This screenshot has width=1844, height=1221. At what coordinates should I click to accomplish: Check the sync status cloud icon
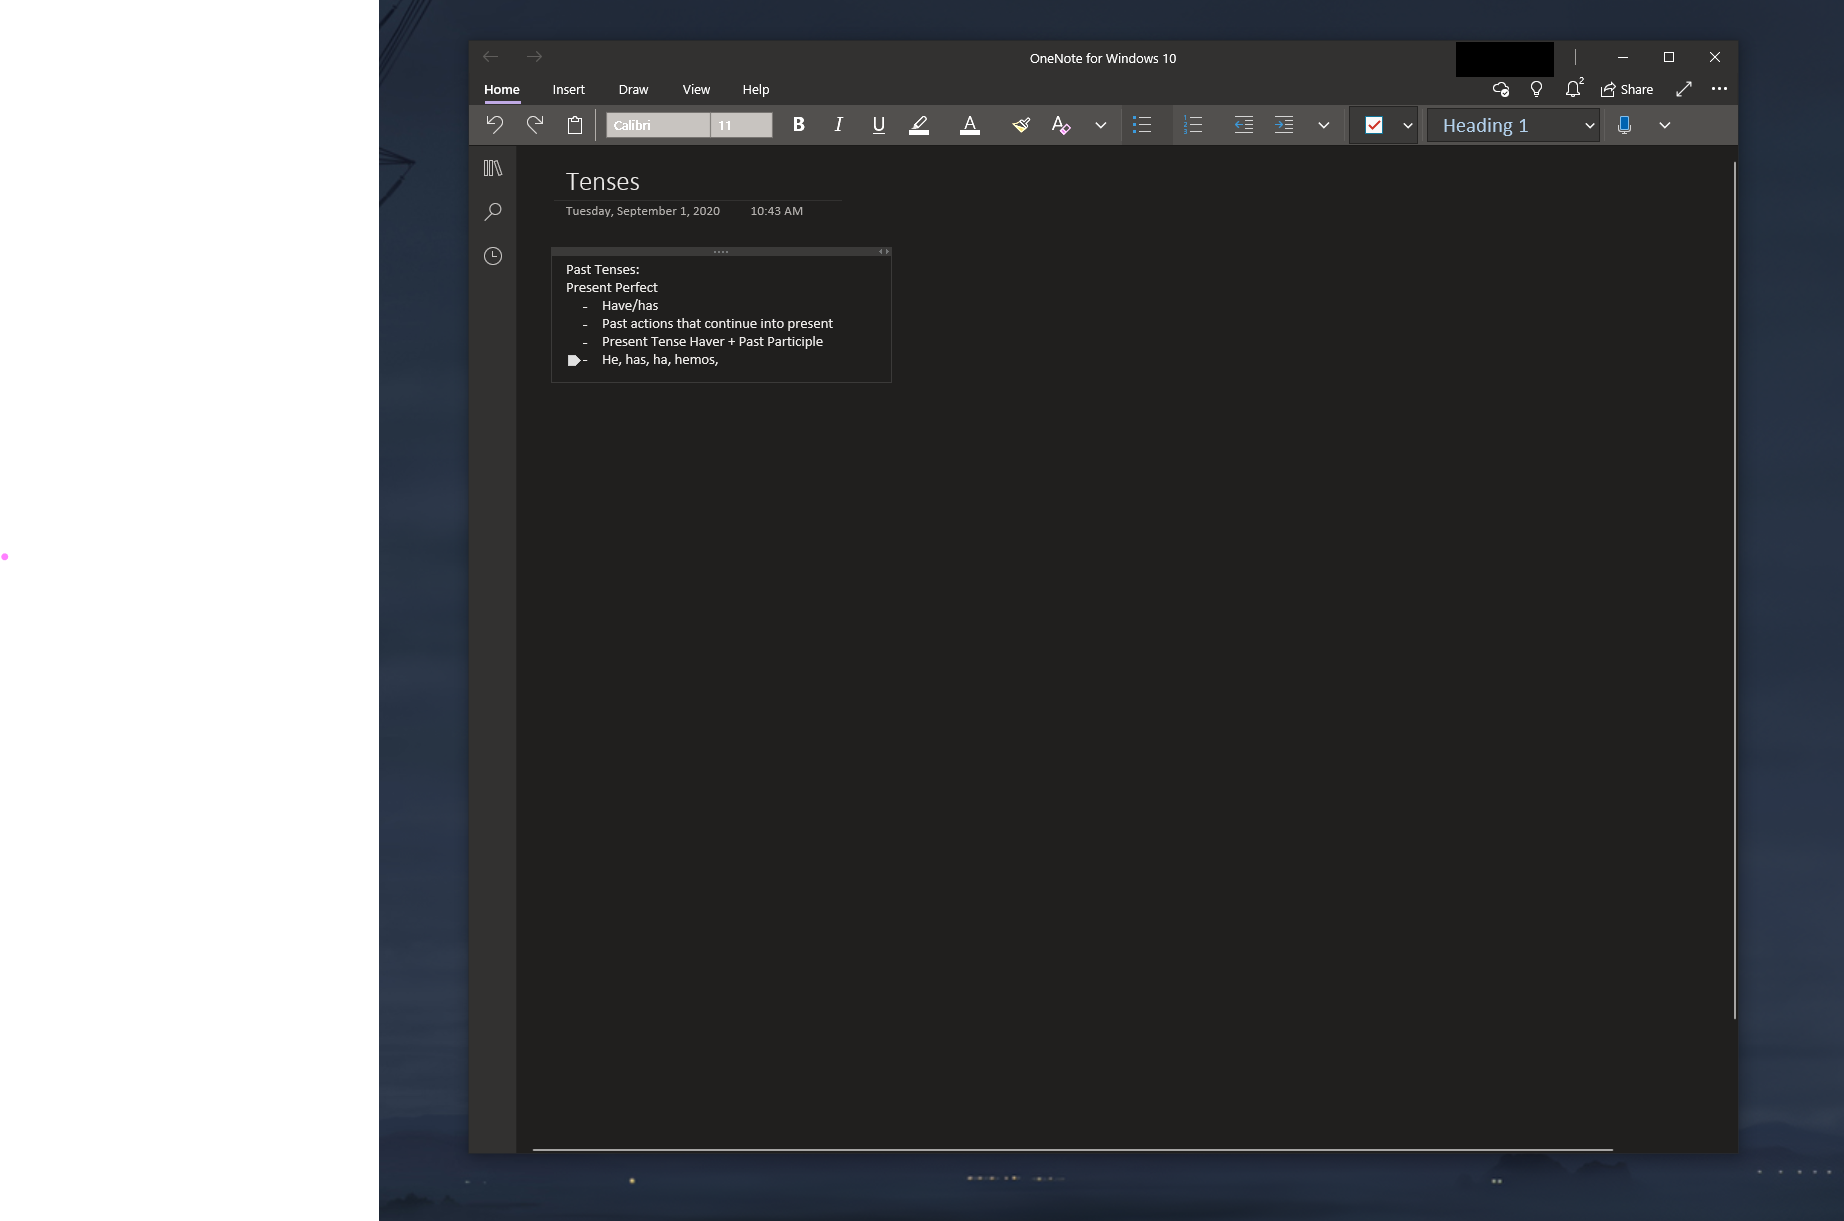tap(1500, 89)
